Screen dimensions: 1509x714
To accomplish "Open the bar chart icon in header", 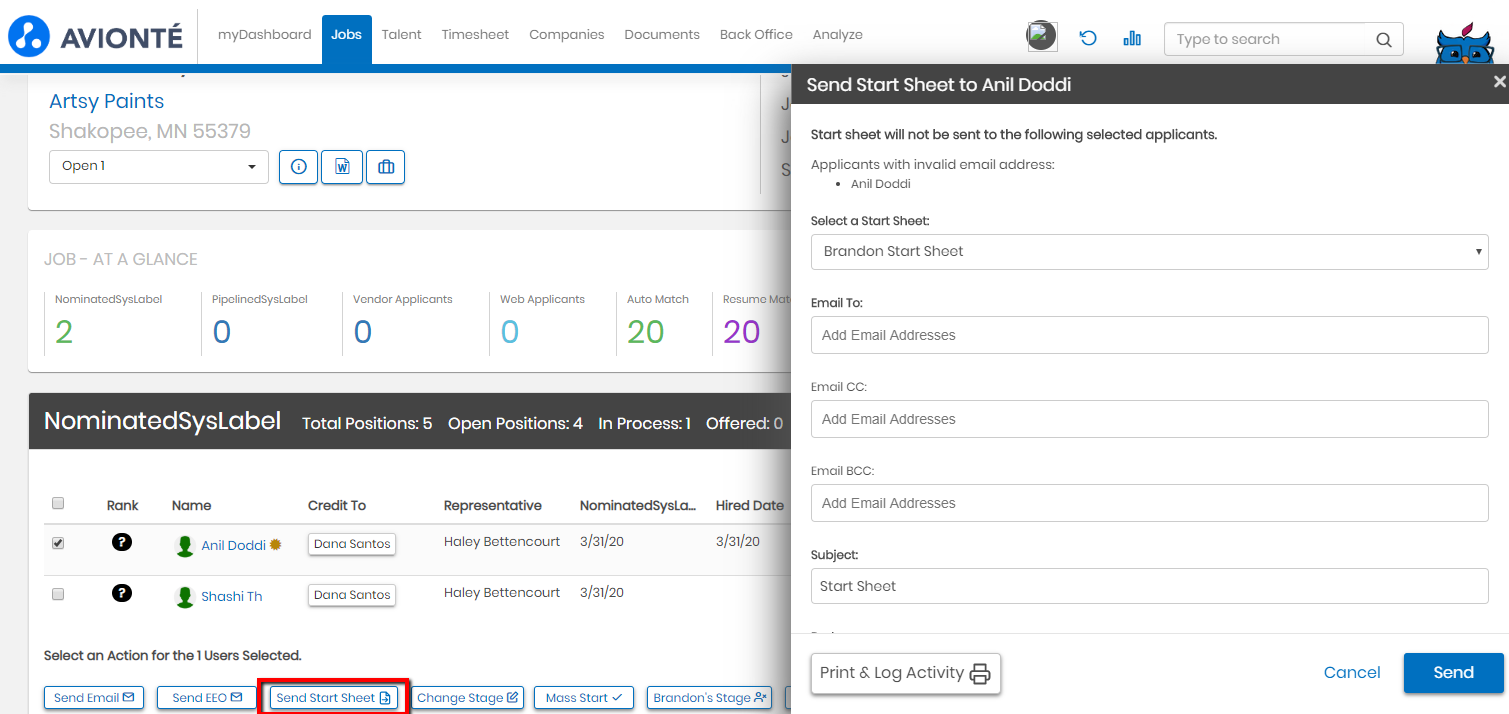I will tap(1132, 39).
